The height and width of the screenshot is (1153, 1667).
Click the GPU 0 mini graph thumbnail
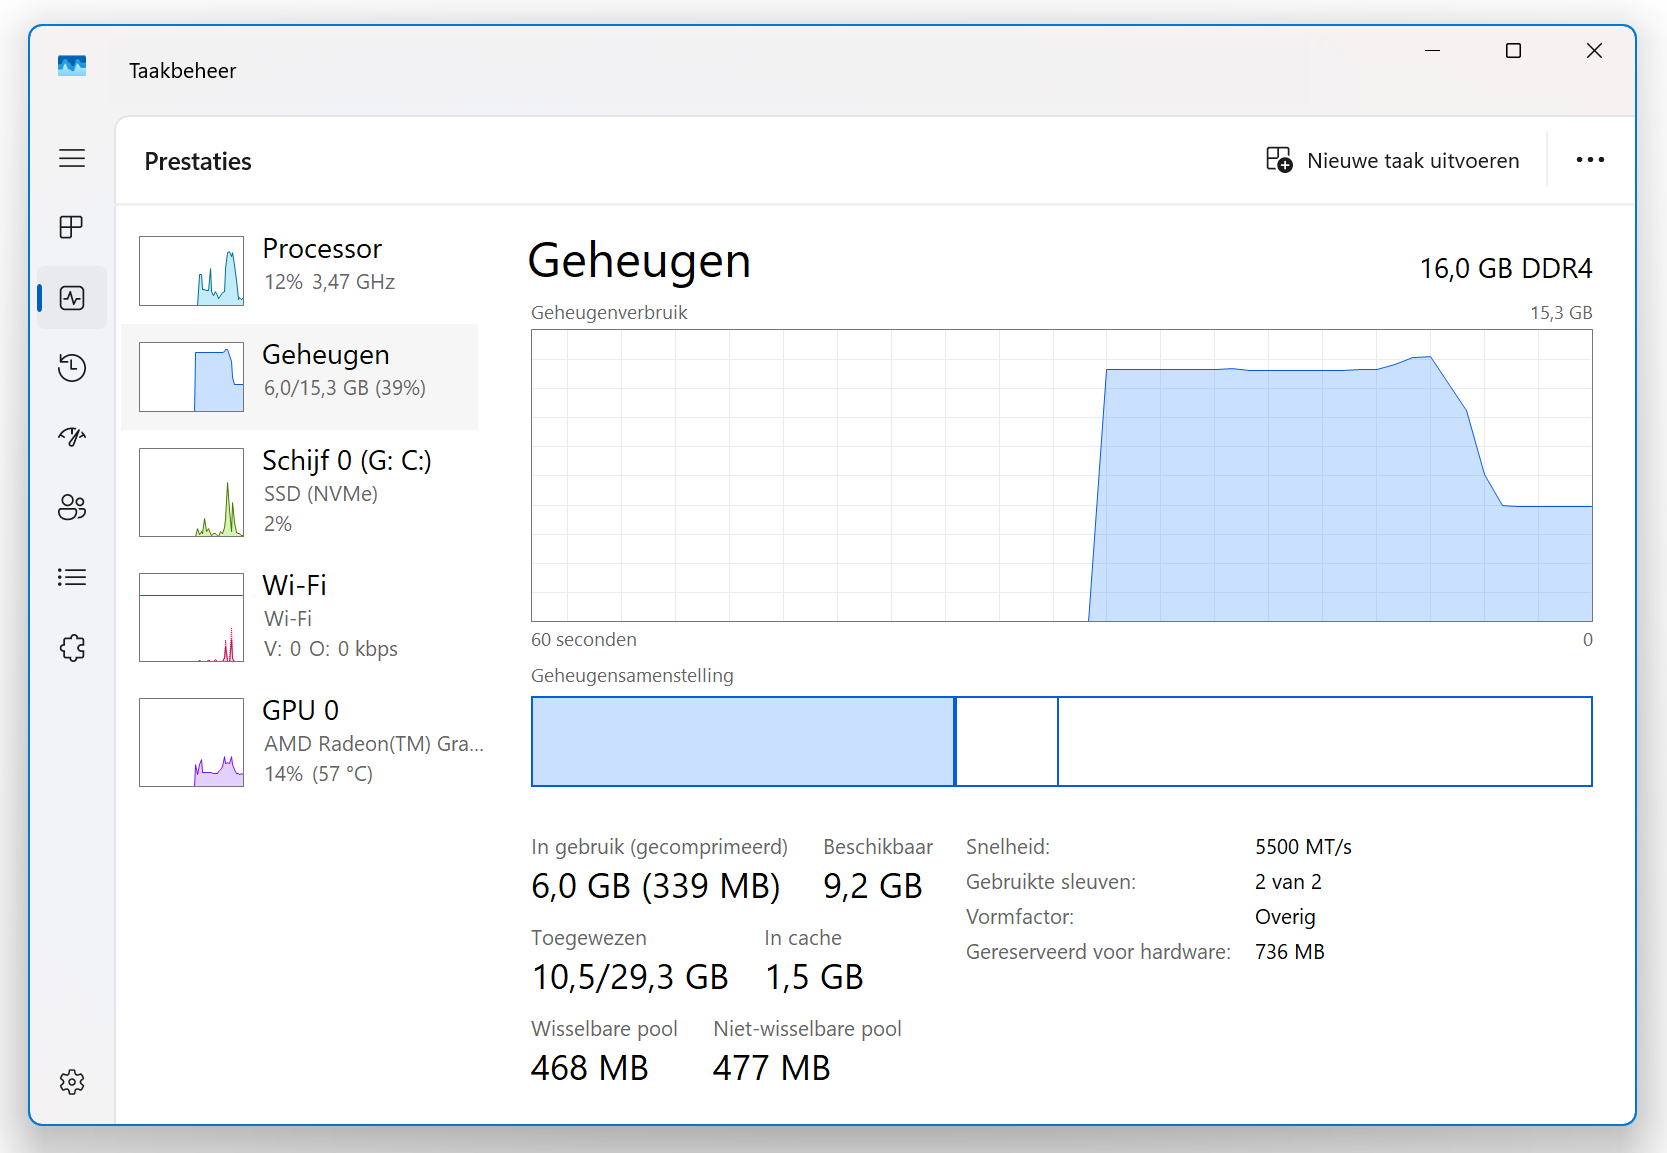pos(191,742)
